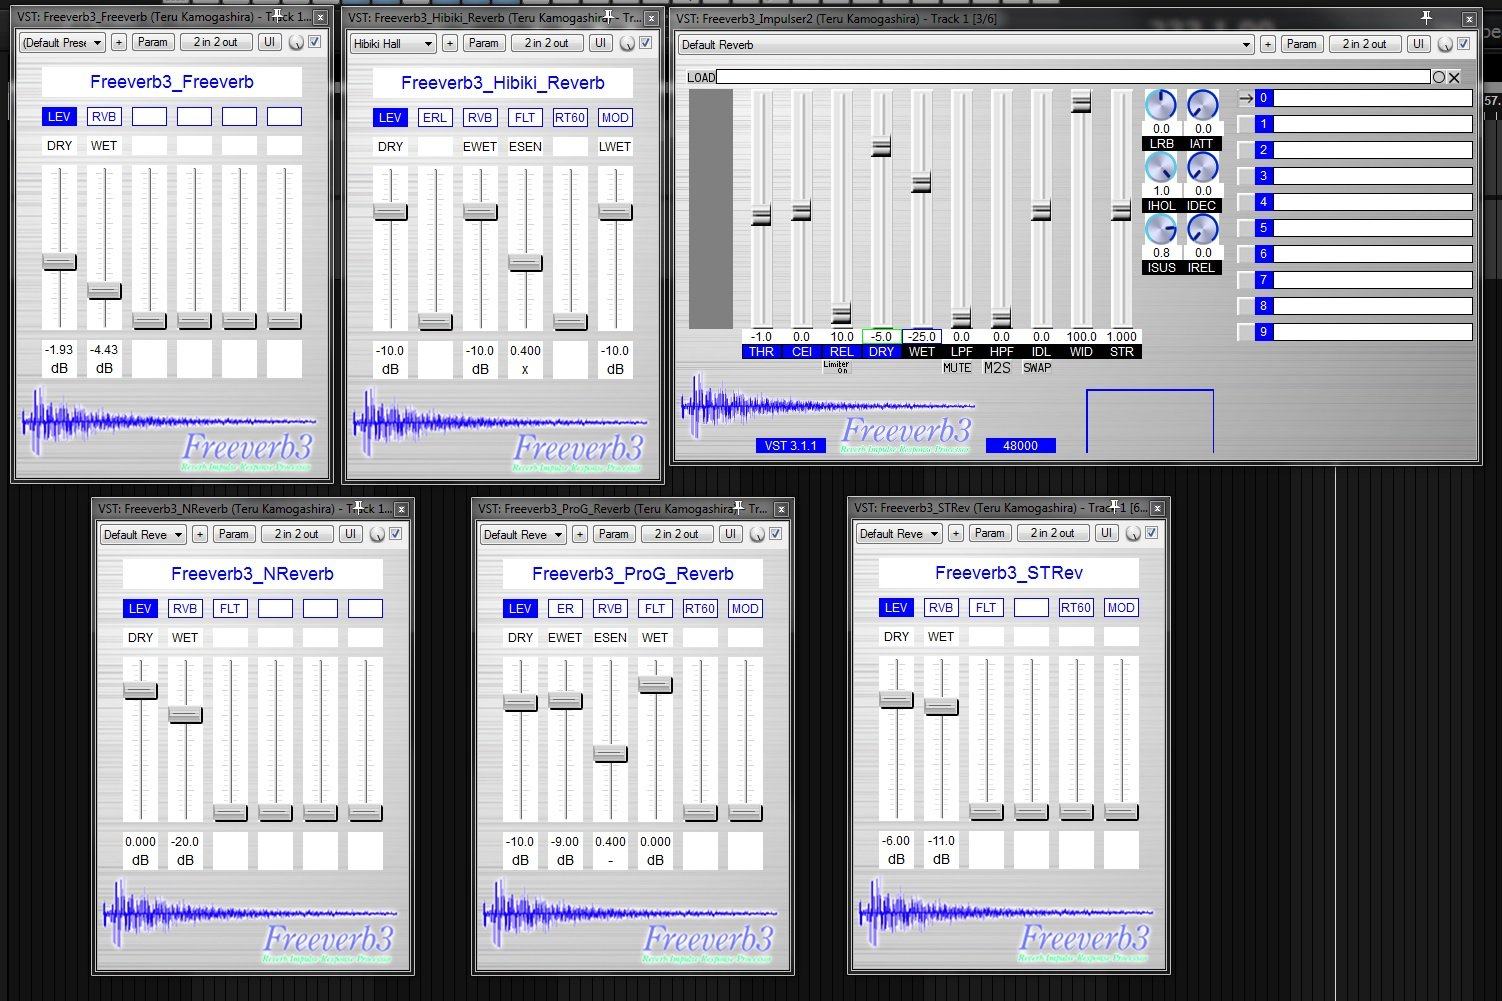Open the UI button in Freeverb3_Freeverb window
Viewport: 1502px width, 1001px height.
(269, 42)
